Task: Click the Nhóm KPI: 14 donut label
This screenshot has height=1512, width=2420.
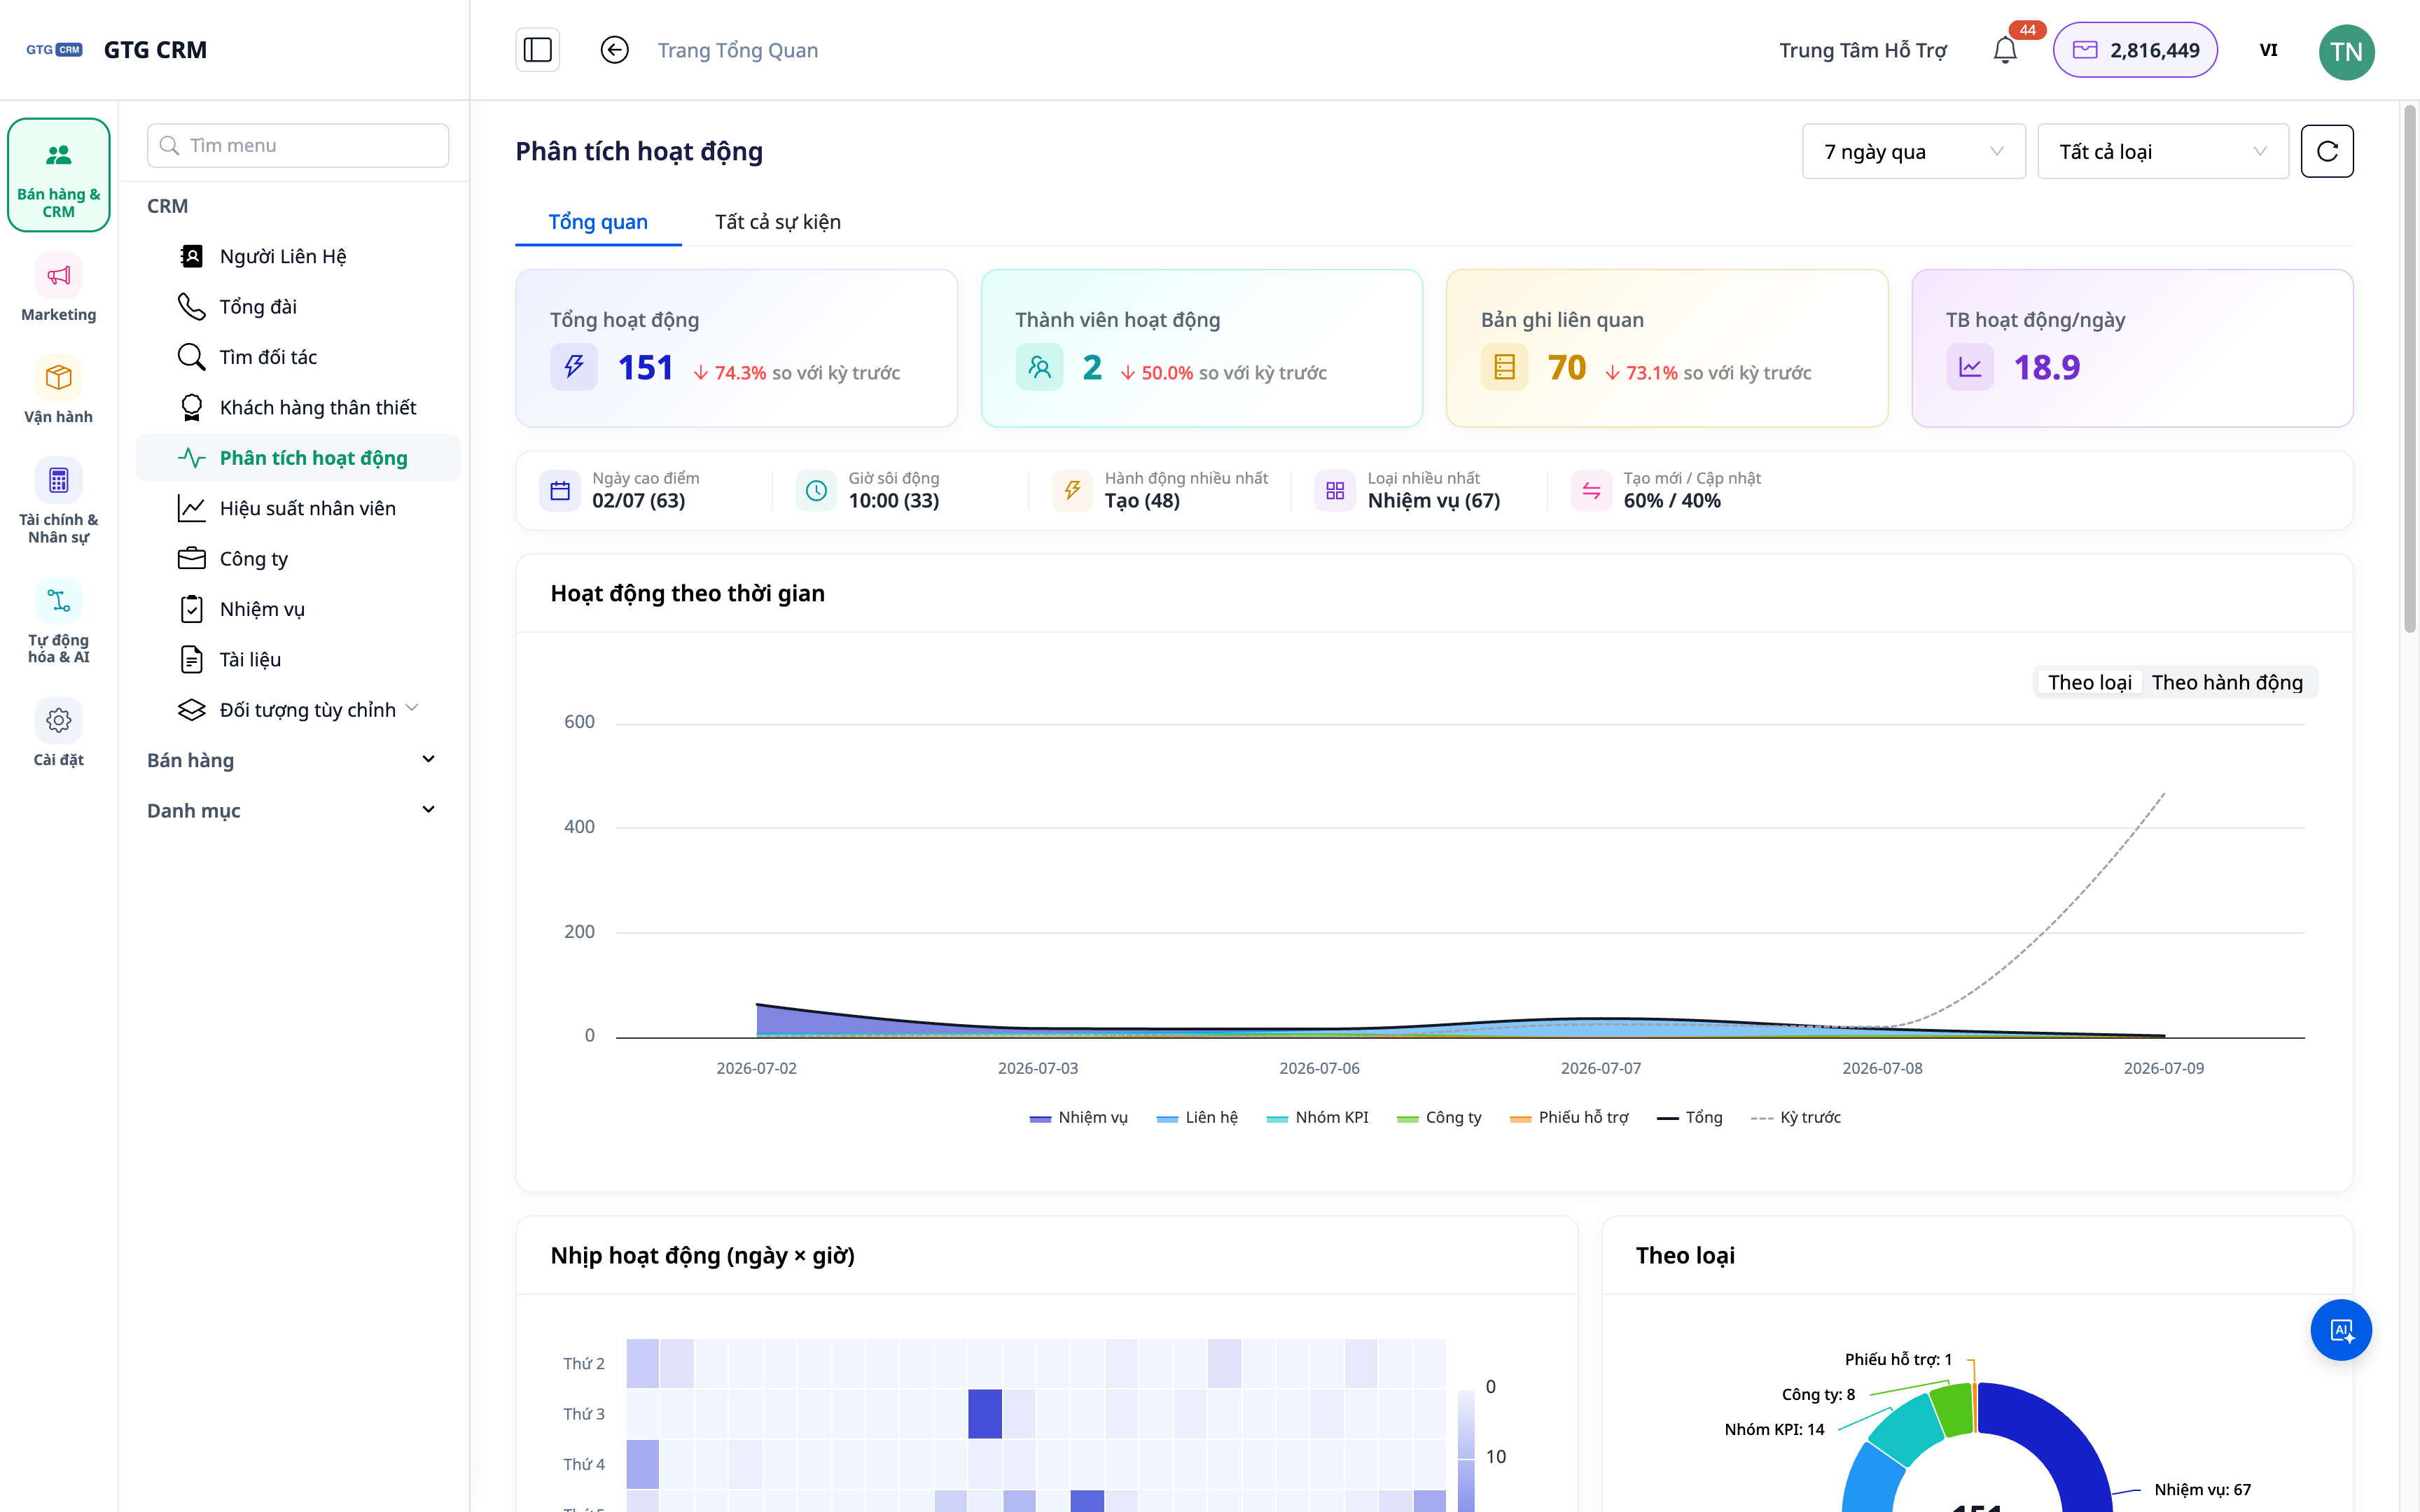Action: coord(1774,1429)
